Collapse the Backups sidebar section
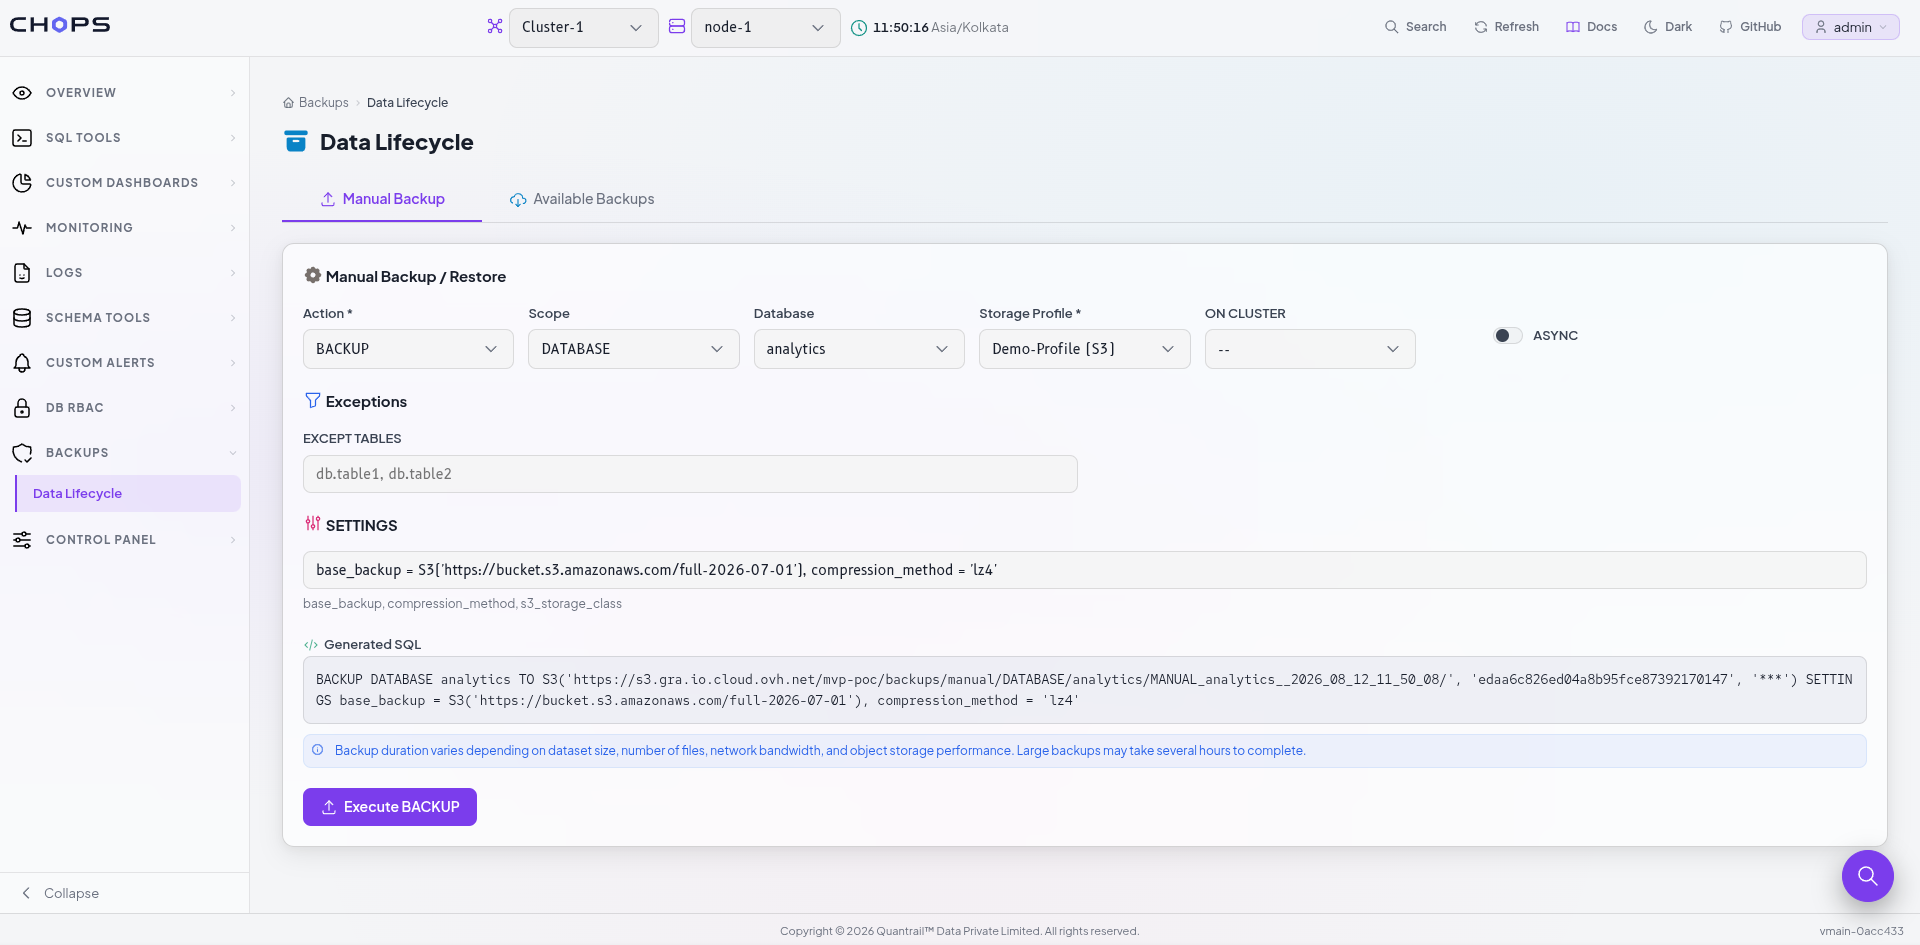Image resolution: width=1920 pixels, height=945 pixels. point(125,453)
